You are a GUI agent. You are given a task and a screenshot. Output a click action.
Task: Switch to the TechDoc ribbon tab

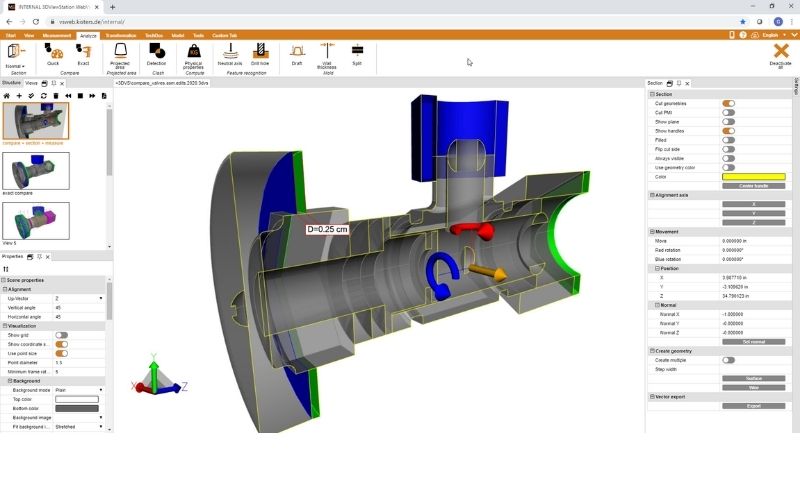click(154, 36)
